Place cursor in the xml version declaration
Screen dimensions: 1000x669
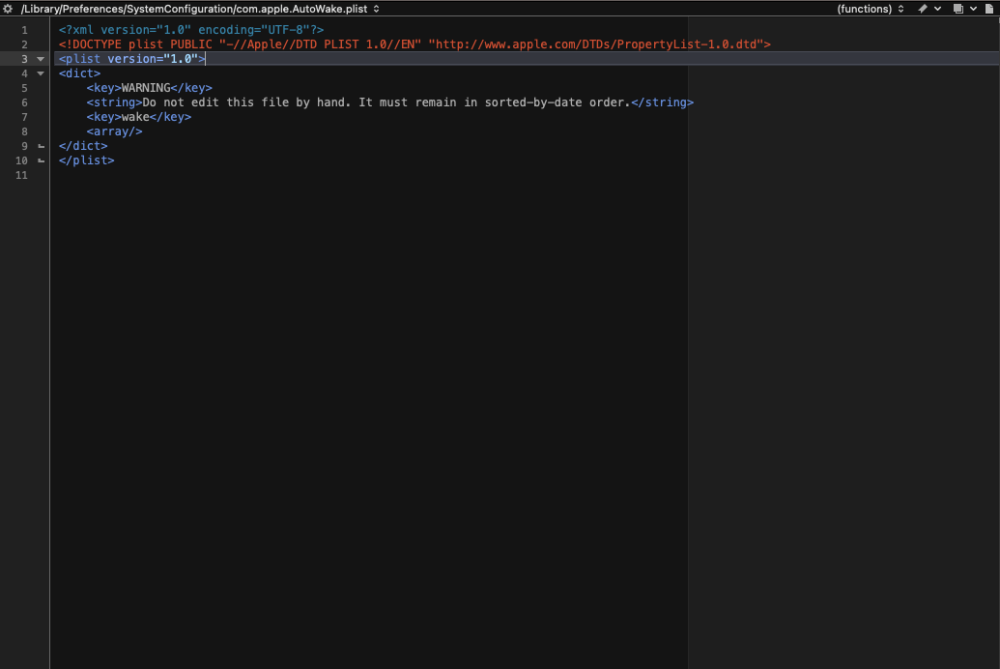(191, 30)
